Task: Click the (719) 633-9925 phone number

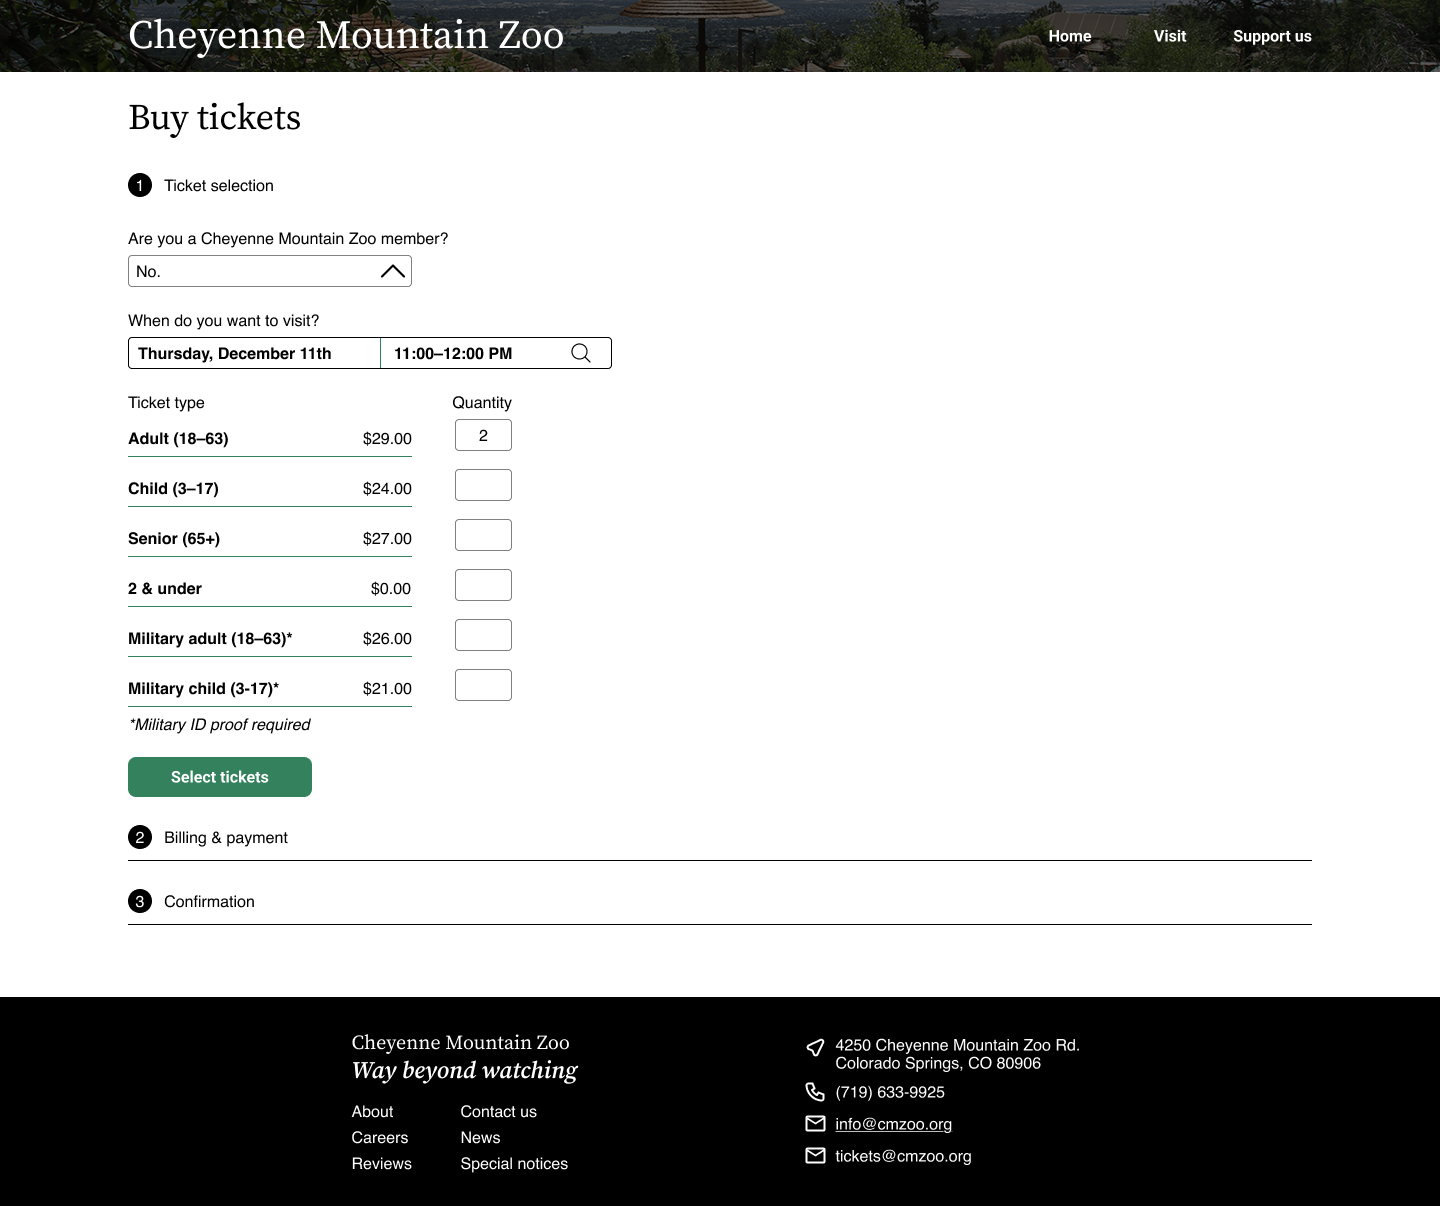Action: point(890,1092)
